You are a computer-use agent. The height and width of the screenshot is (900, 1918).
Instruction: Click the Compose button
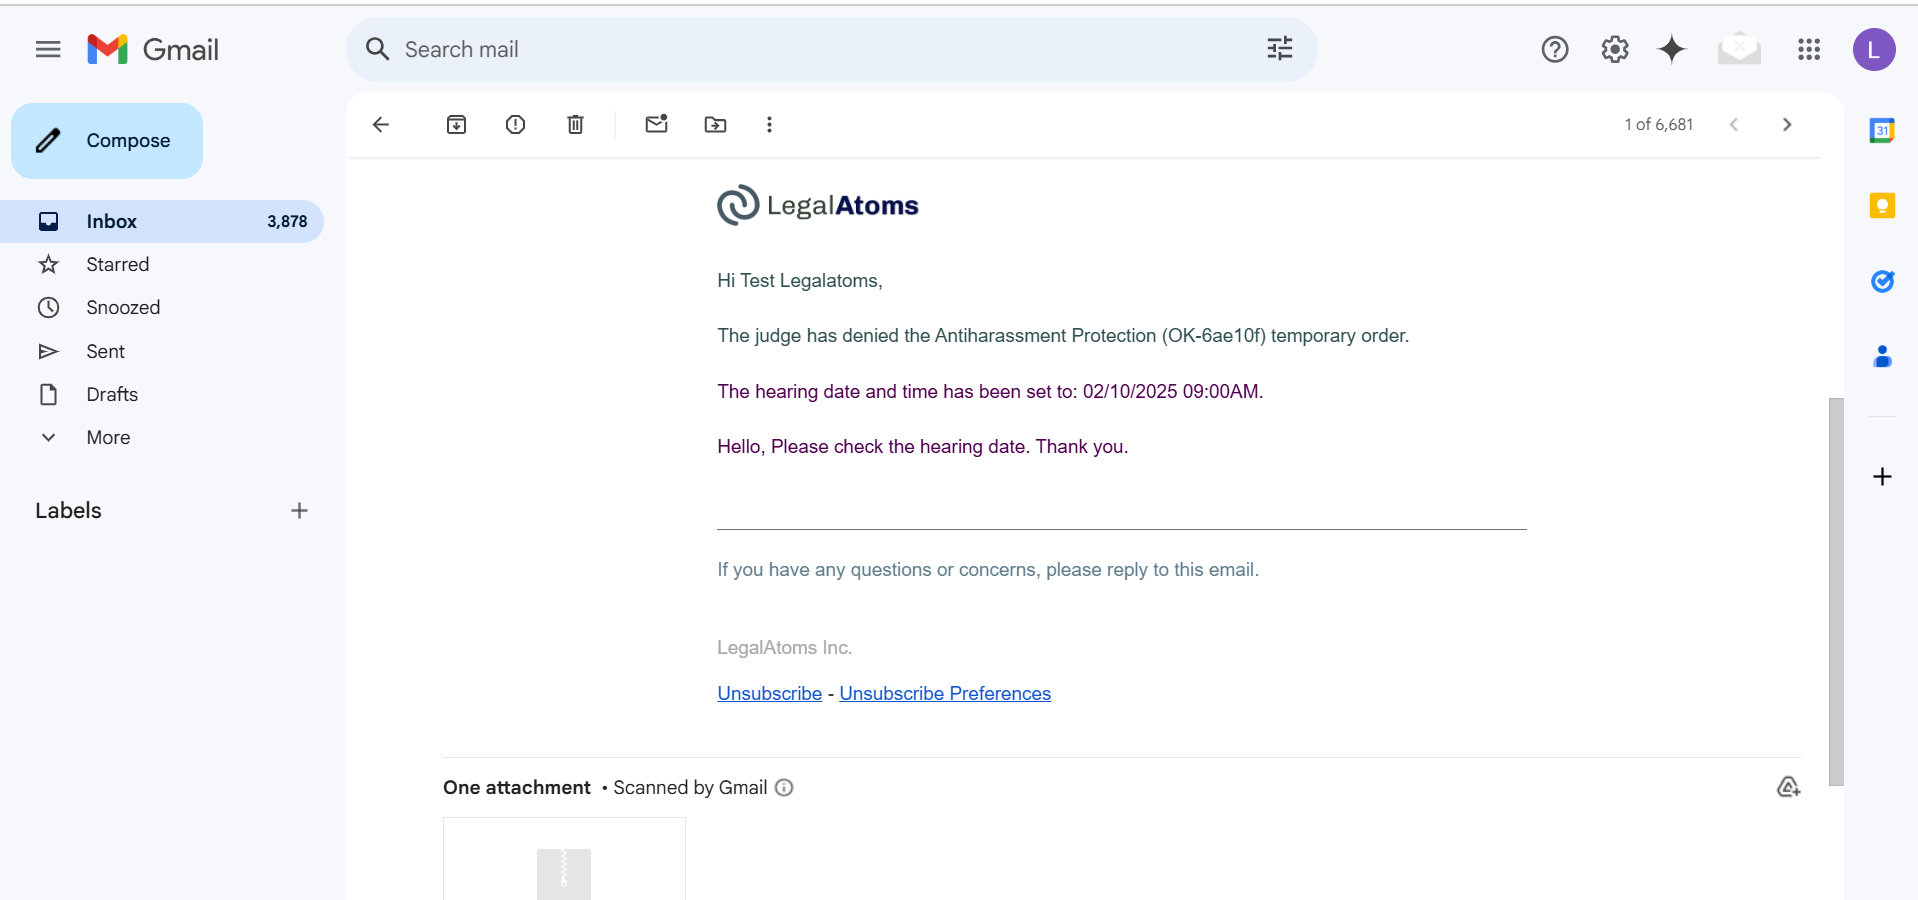(107, 141)
